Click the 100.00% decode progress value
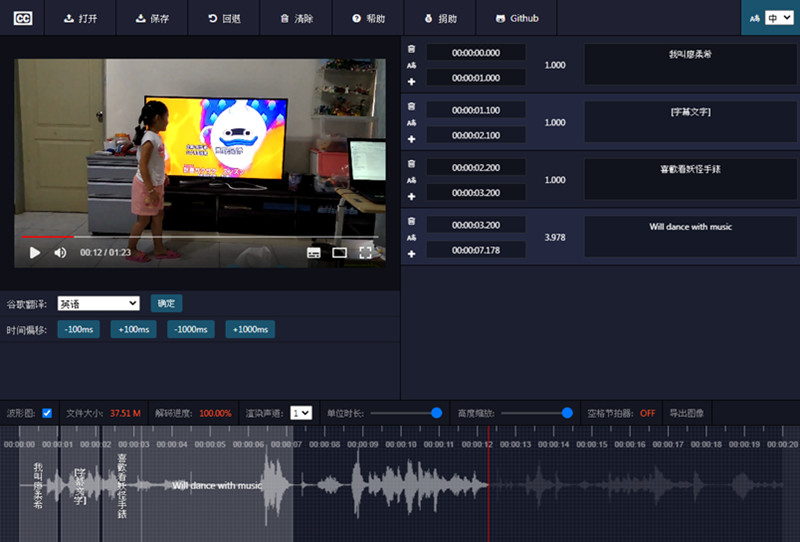Screen dimensions: 800x542 pos(215,413)
